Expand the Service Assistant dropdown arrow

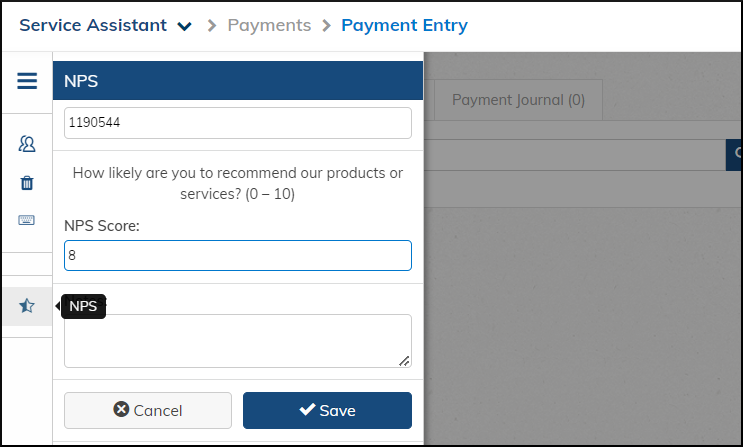184,27
